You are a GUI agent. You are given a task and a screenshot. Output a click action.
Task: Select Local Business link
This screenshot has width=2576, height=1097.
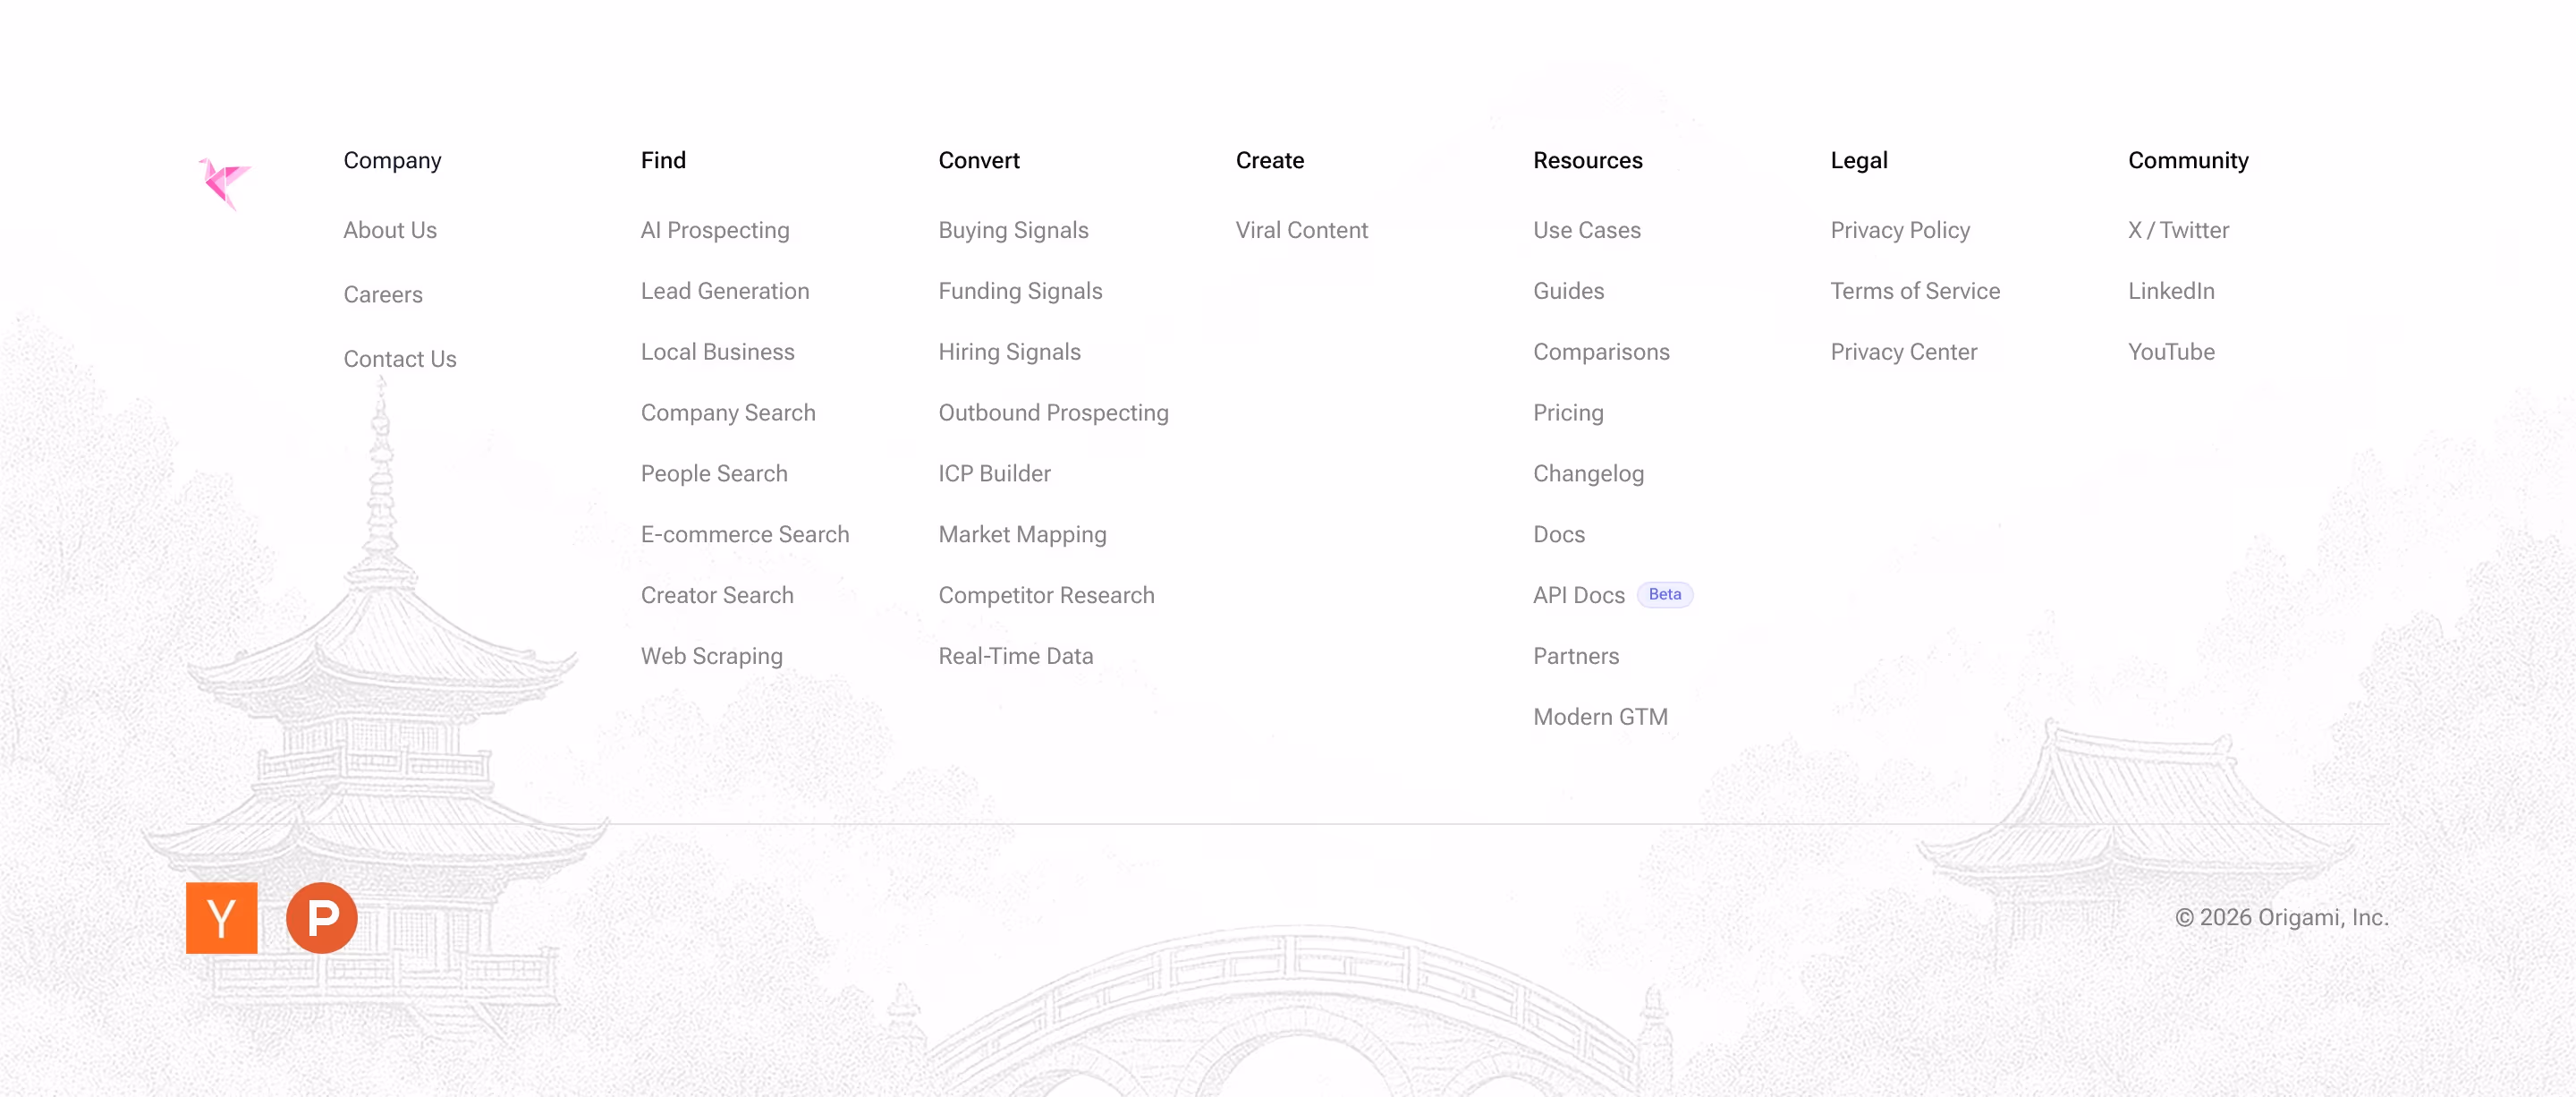point(718,352)
